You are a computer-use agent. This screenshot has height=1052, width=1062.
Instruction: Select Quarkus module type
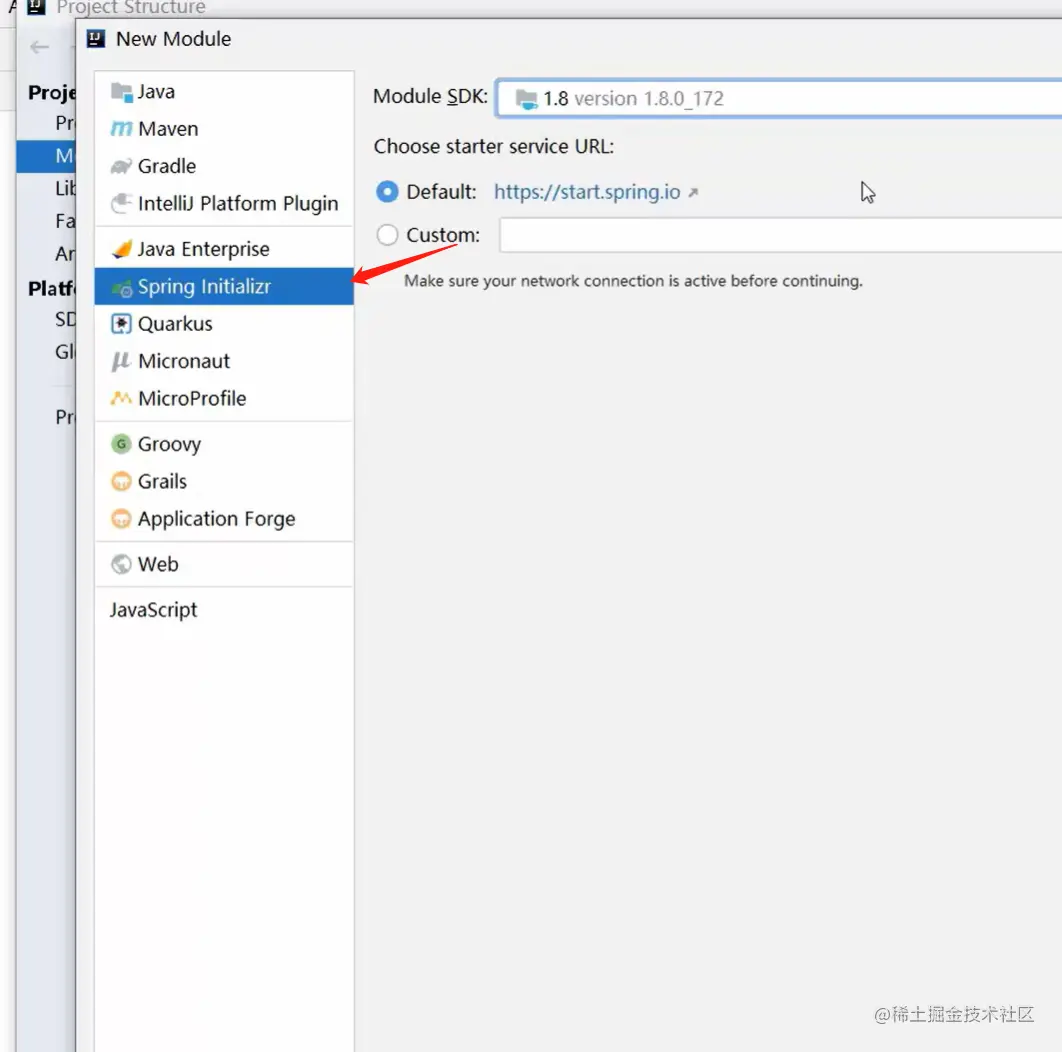224,324
